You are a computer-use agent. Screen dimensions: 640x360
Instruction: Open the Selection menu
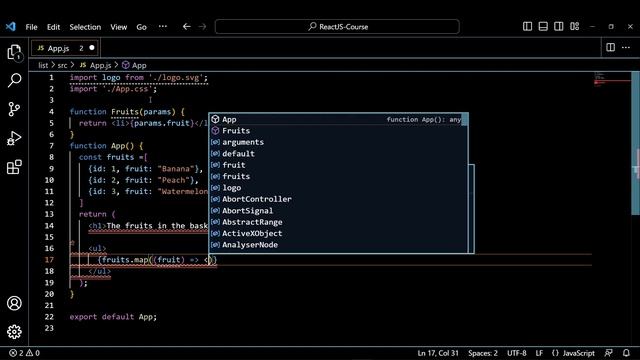pos(85,27)
